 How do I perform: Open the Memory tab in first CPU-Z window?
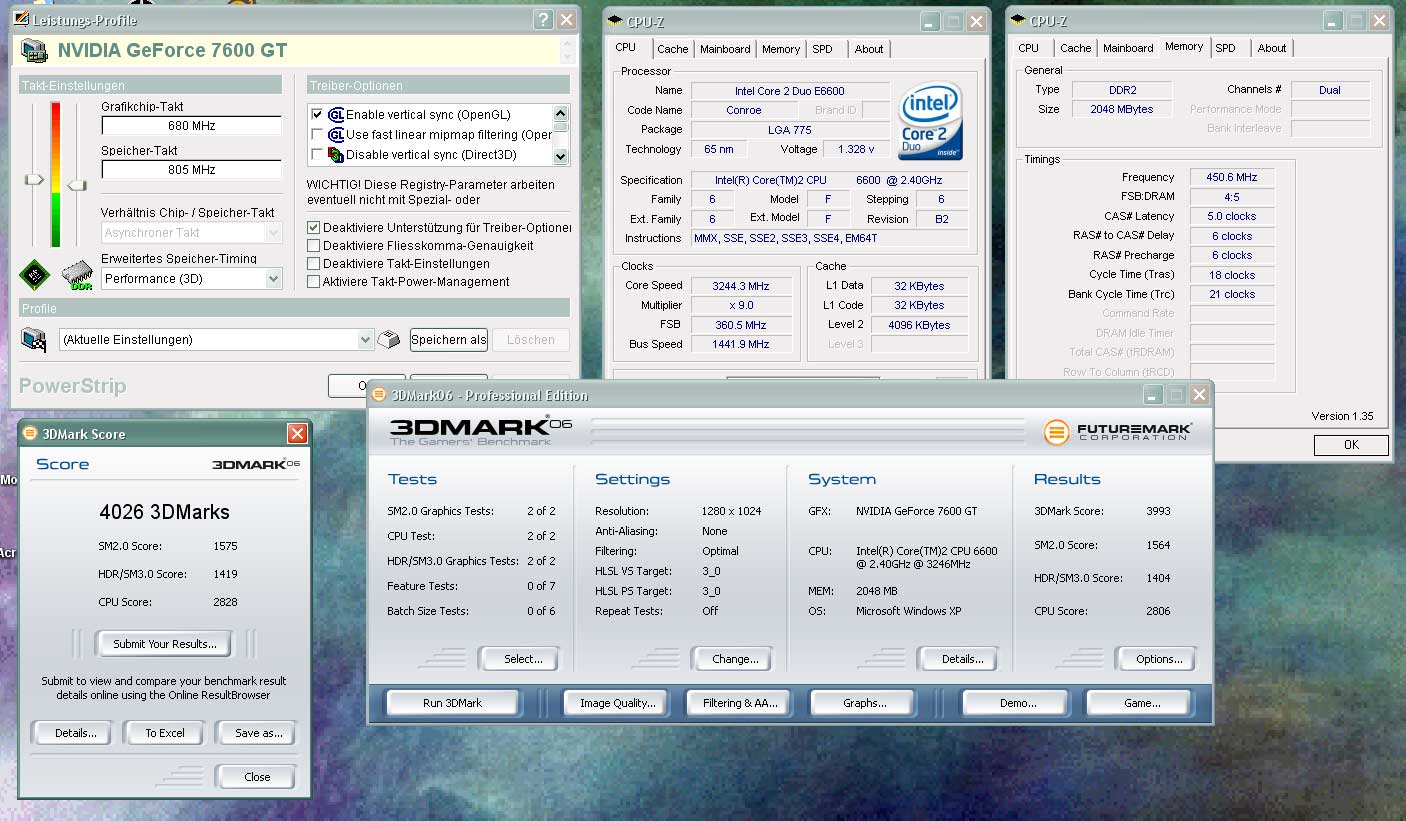point(781,49)
